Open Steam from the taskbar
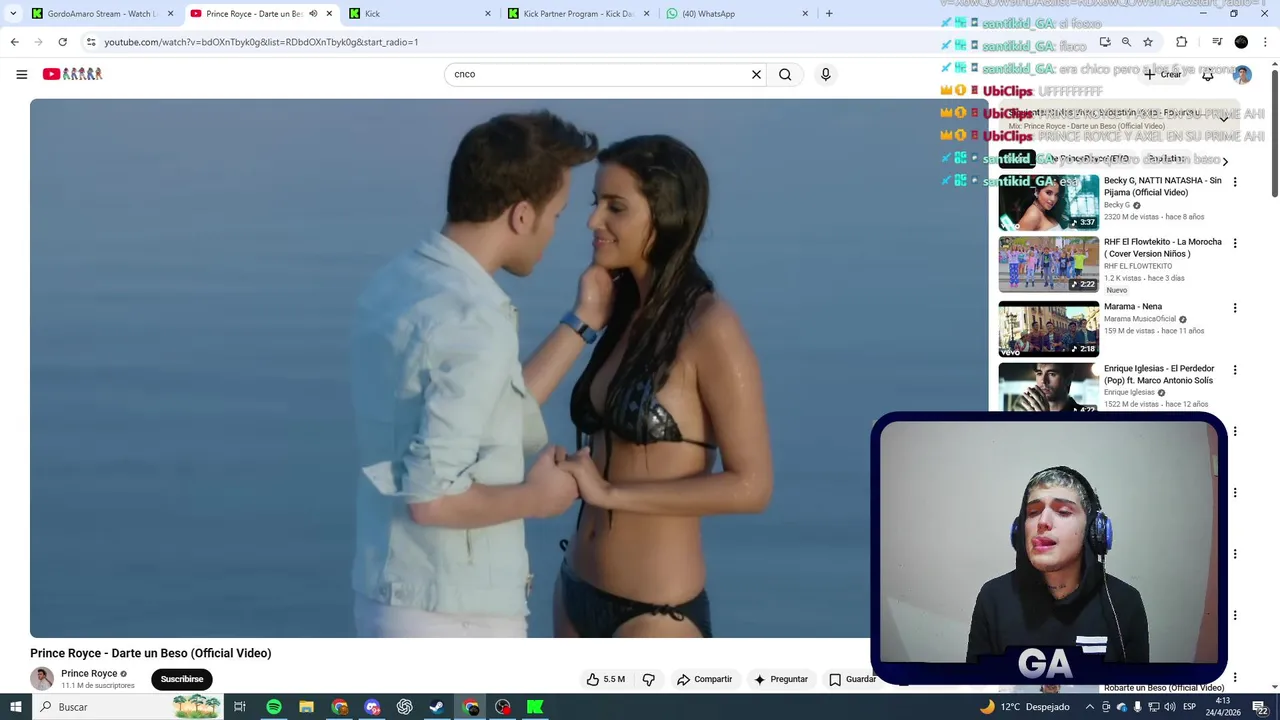This screenshot has width=1280, height=720. click(x=437, y=707)
